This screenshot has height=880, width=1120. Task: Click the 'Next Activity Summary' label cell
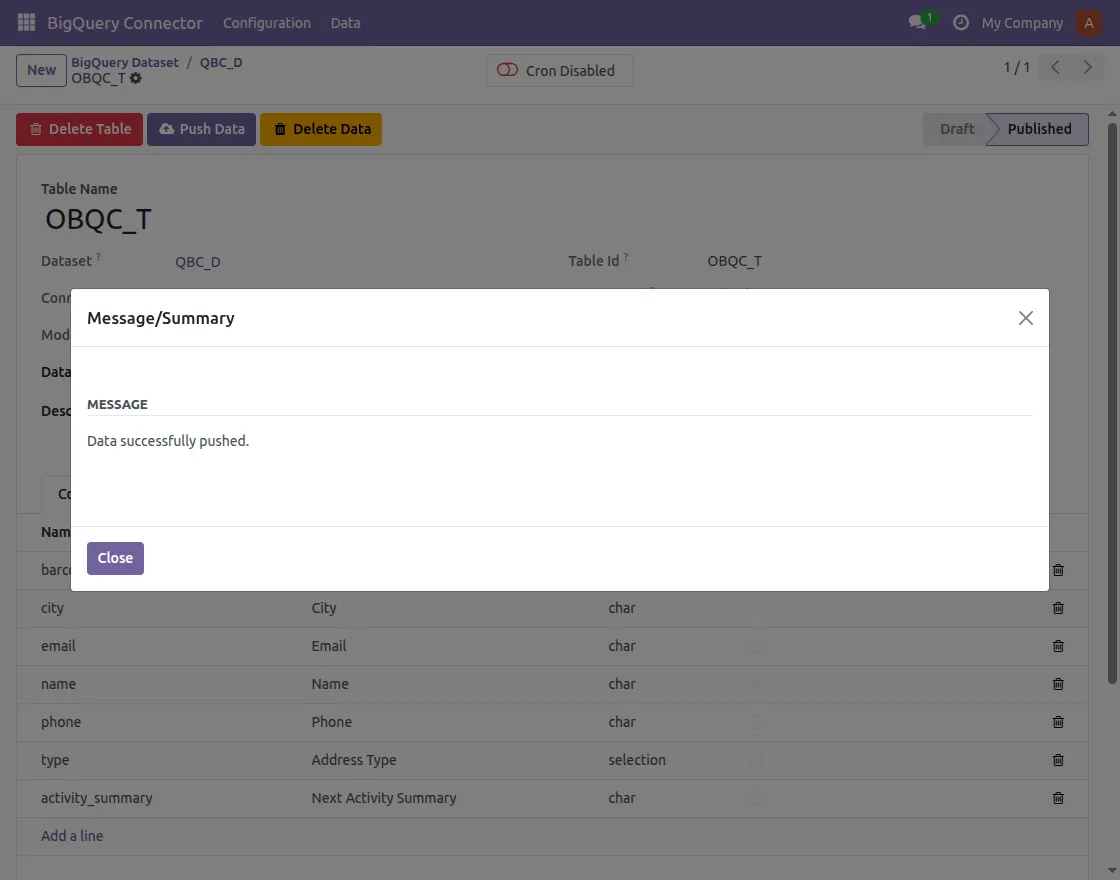click(x=384, y=798)
